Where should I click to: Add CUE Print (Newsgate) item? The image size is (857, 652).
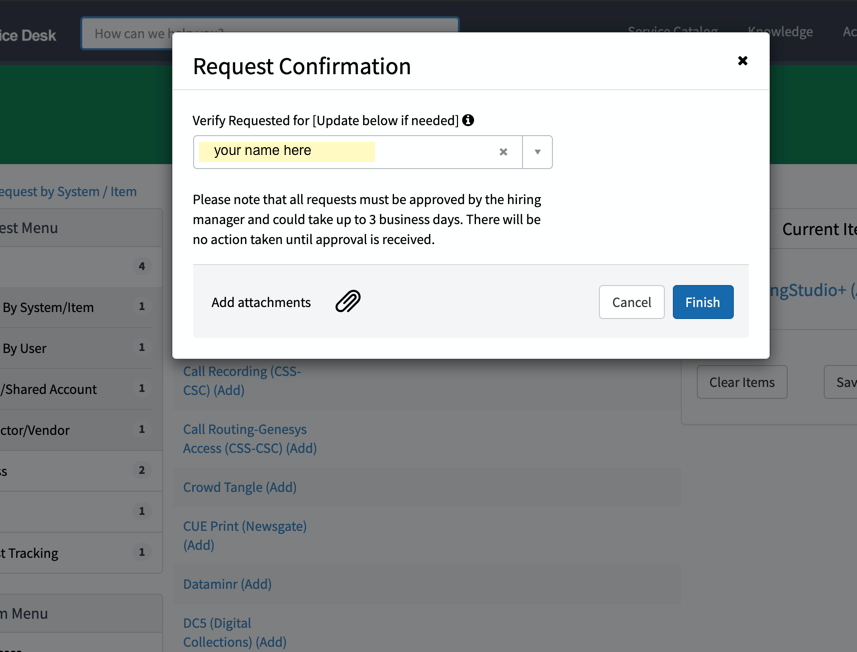(244, 535)
